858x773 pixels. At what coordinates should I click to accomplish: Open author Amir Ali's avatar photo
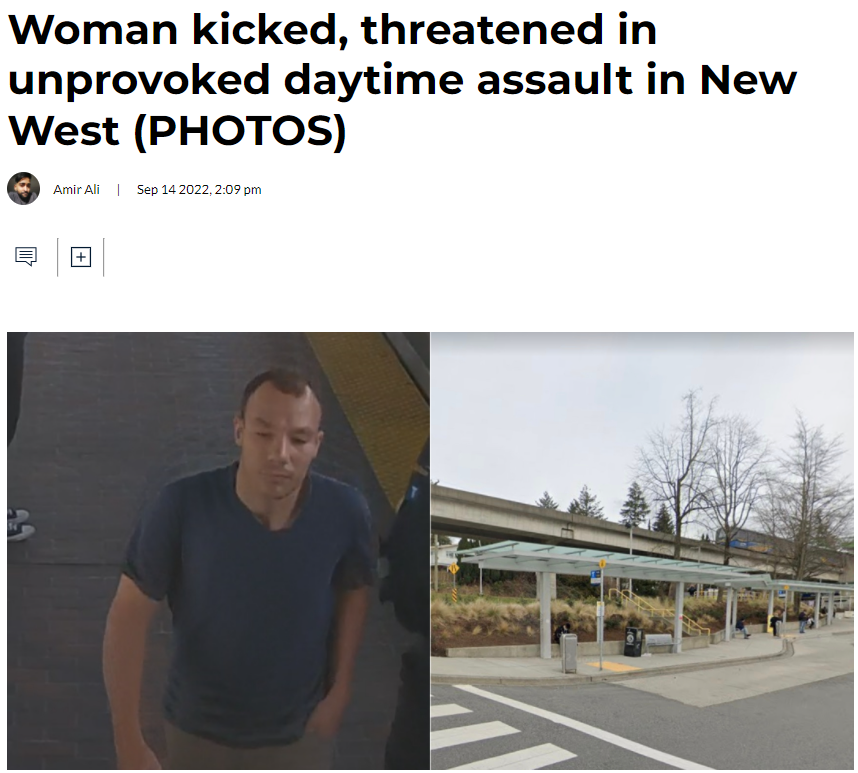pos(24,189)
